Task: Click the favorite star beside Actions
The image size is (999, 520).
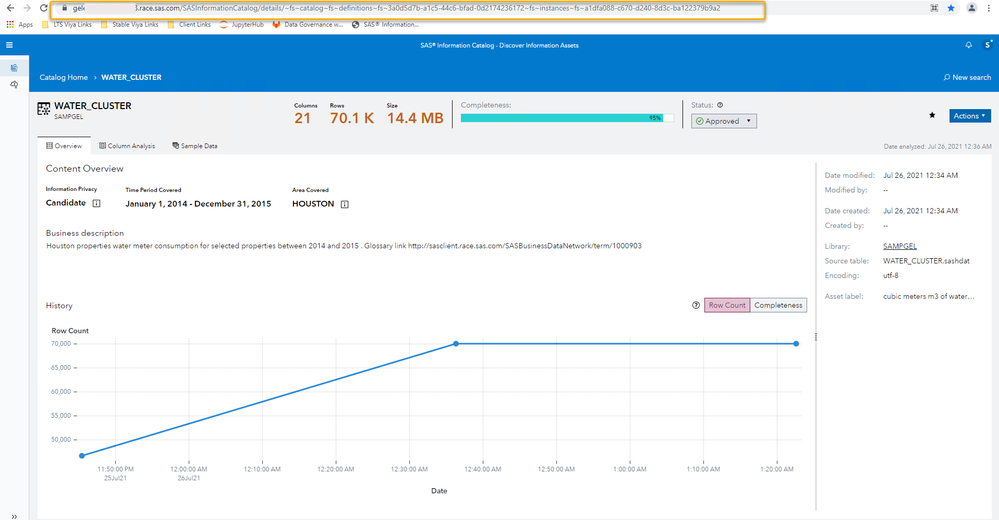Action: [933, 116]
